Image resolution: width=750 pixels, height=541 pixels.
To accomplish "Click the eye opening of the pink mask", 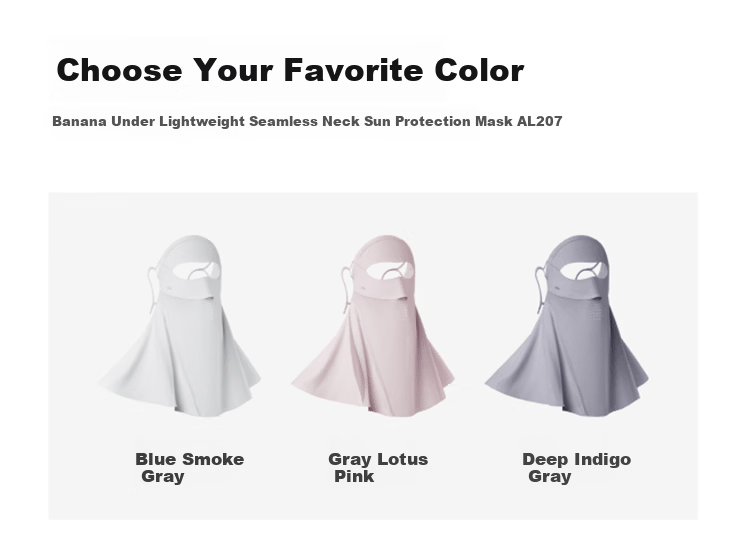I will (386, 272).
